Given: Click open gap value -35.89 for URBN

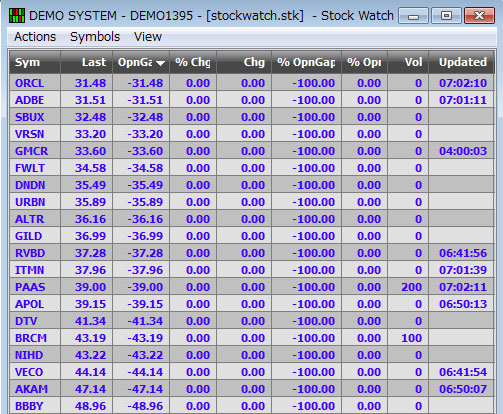Looking at the screenshot, I should (145, 202).
